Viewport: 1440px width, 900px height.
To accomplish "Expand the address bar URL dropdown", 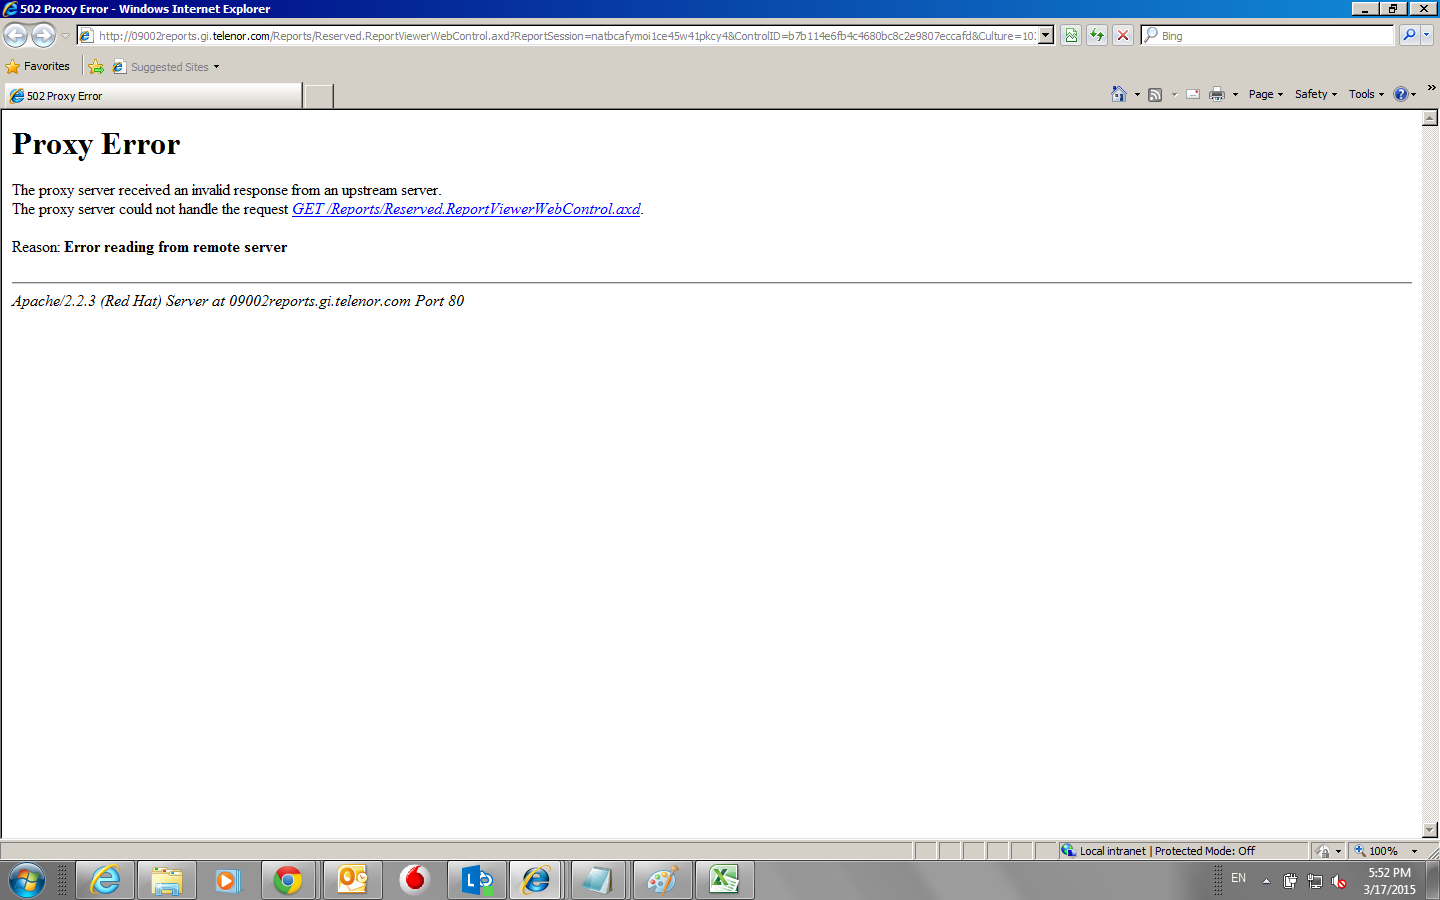I will coord(1046,35).
